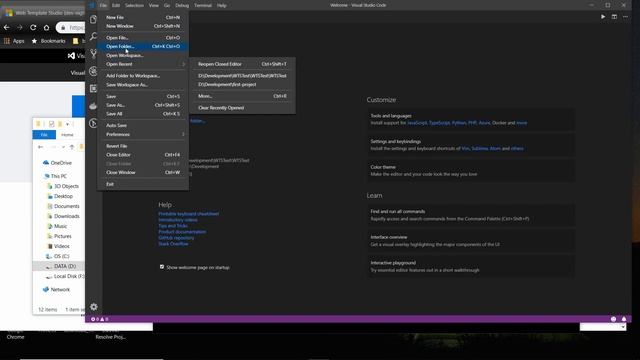Open Printable keyboard cheatsheet link
The image size is (640, 360).
point(189,213)
